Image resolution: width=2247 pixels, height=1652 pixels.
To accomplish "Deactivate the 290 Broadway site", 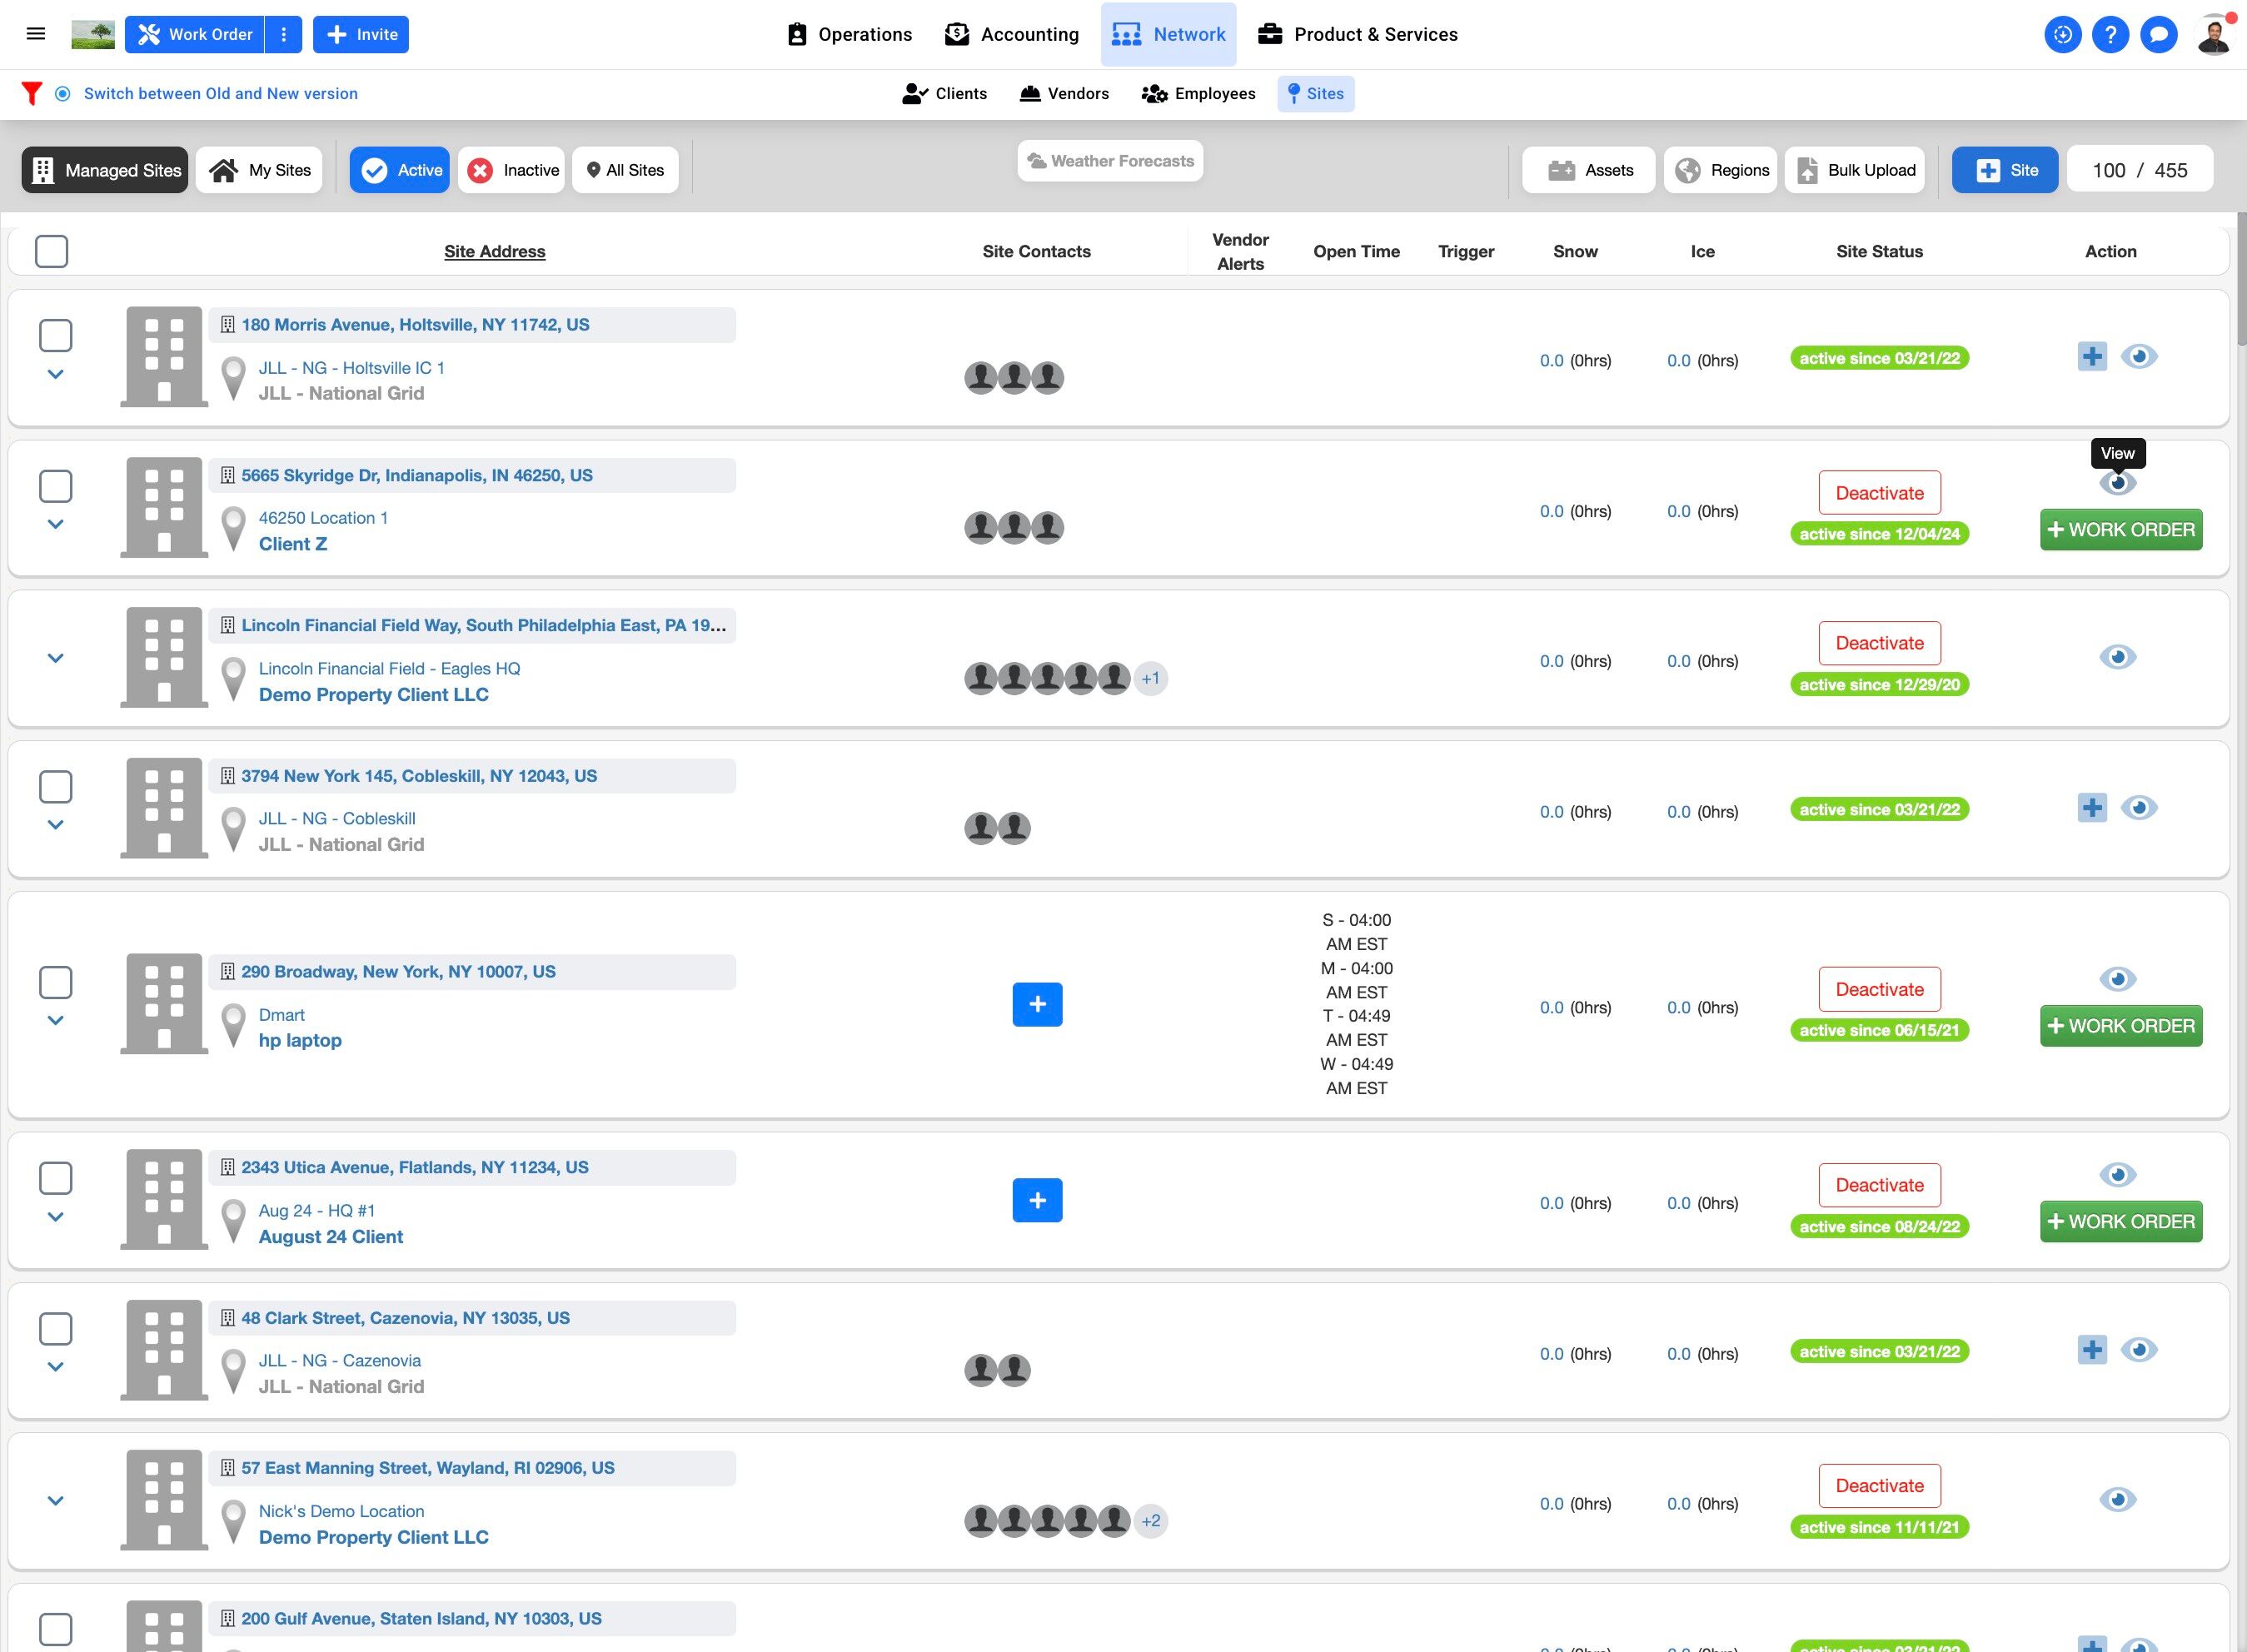I will tap(1879, 989).
